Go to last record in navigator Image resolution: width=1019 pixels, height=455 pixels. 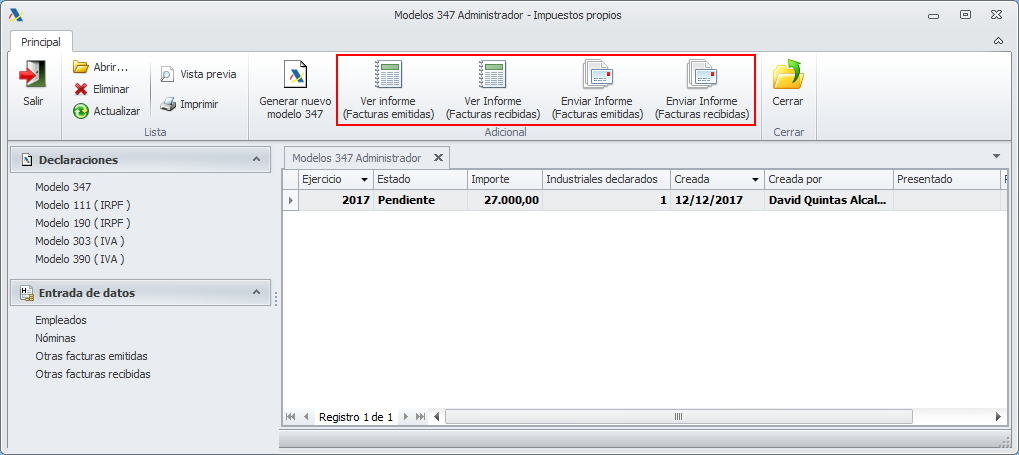tap(420, 417)
